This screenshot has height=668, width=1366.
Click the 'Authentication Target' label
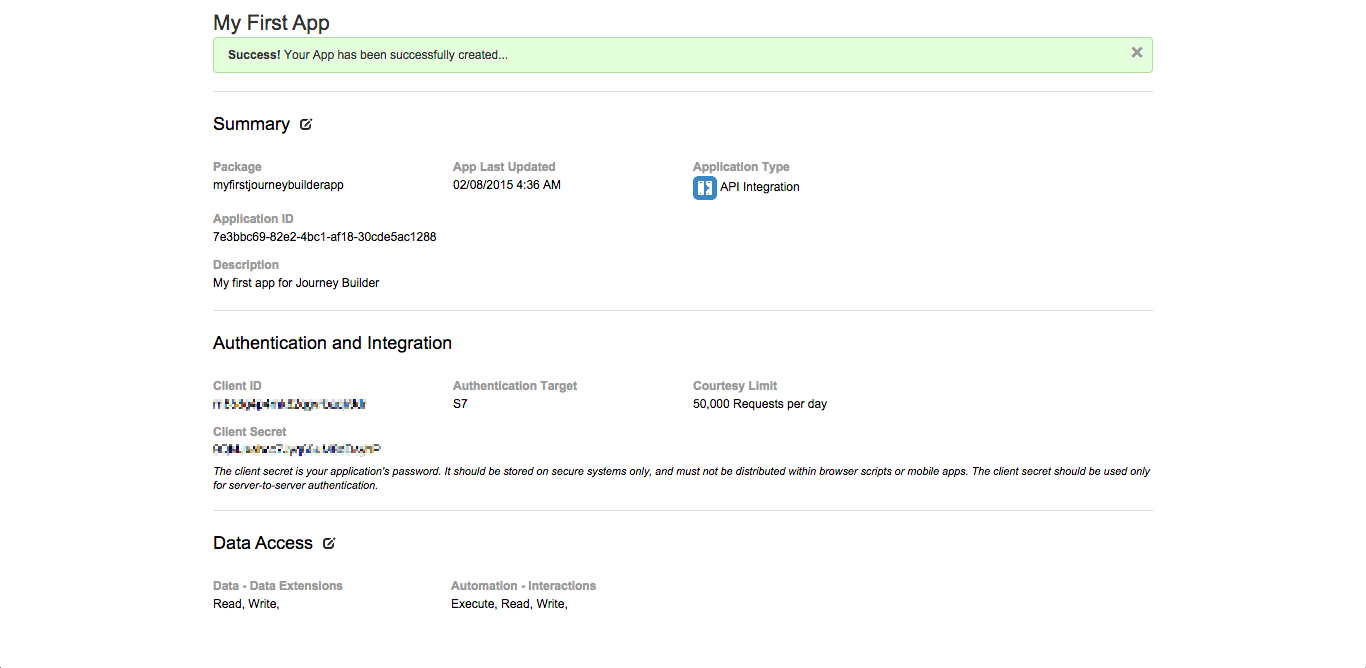point(515,386)
